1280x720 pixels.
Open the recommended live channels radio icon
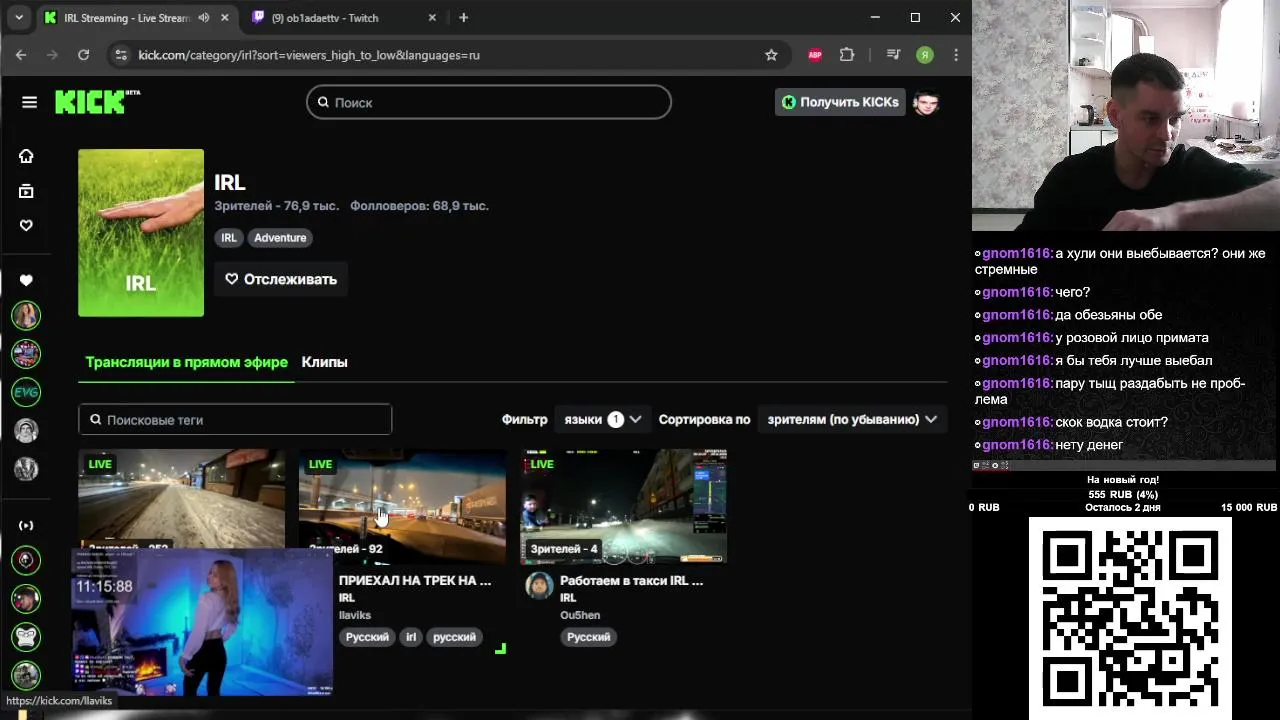pos(26,525)
